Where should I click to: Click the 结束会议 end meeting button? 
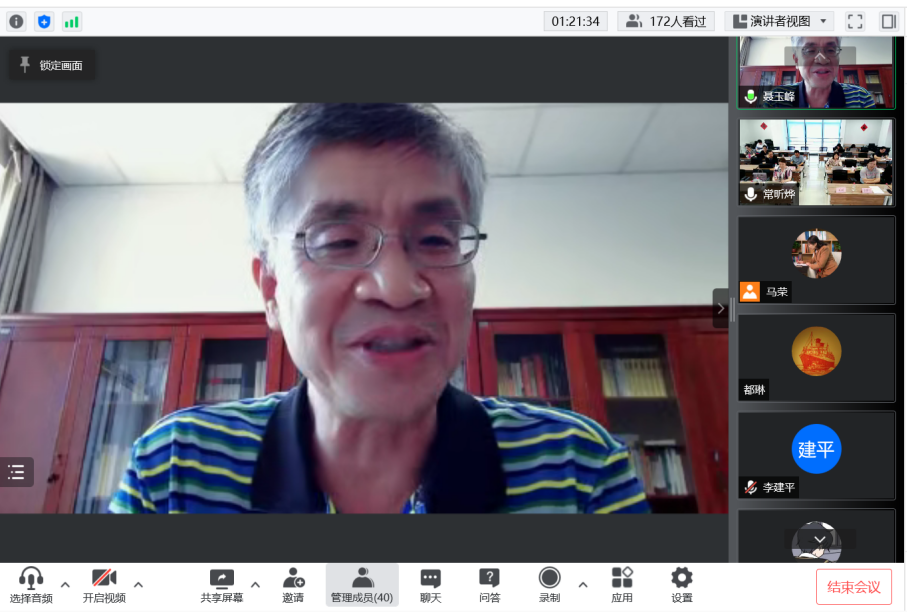point(854,587)
